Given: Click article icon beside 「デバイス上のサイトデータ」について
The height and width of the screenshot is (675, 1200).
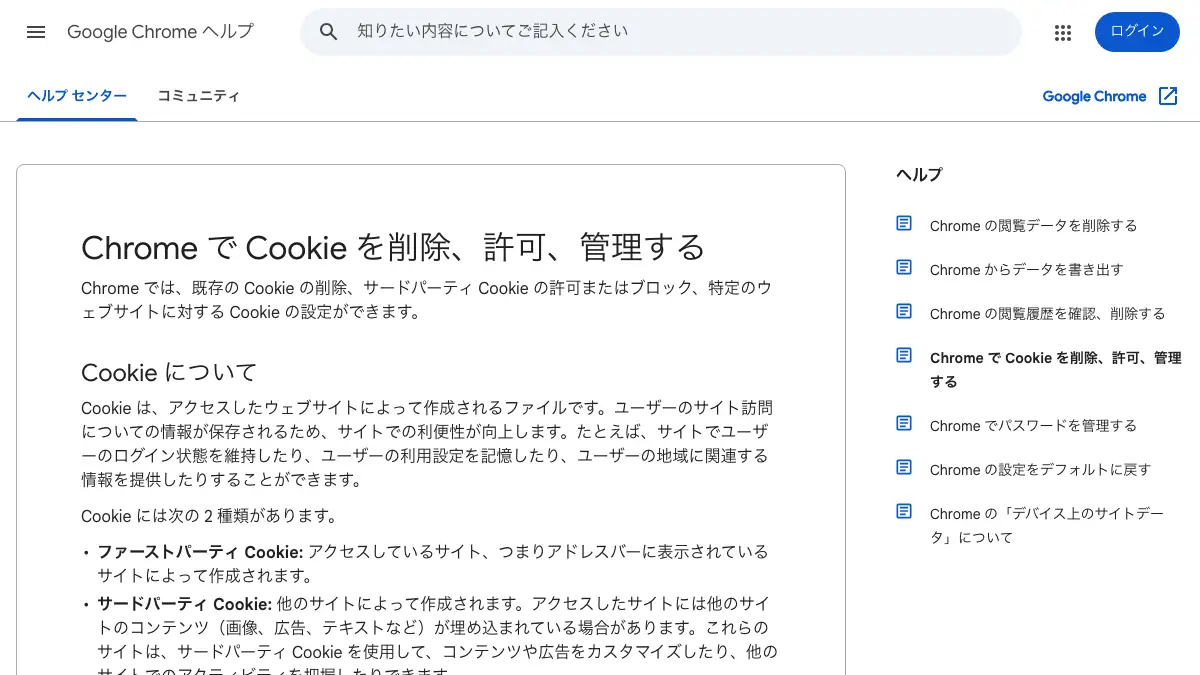Looking at the screenshot, I should pos(904,512).
